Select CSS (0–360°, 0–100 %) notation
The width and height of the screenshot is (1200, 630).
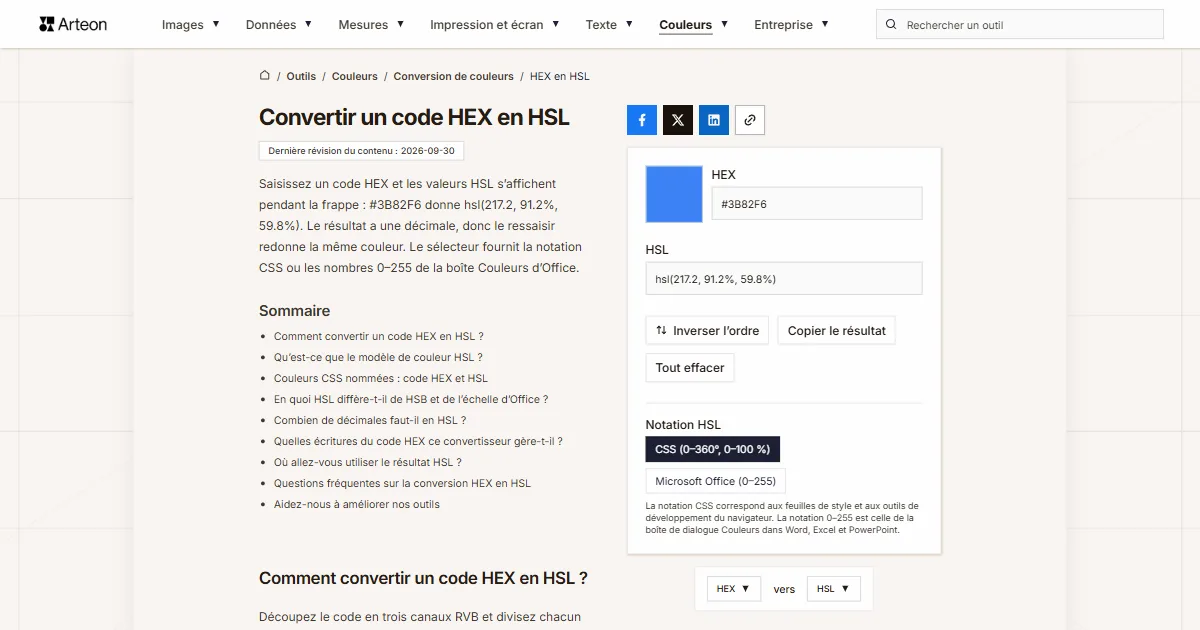713,449
